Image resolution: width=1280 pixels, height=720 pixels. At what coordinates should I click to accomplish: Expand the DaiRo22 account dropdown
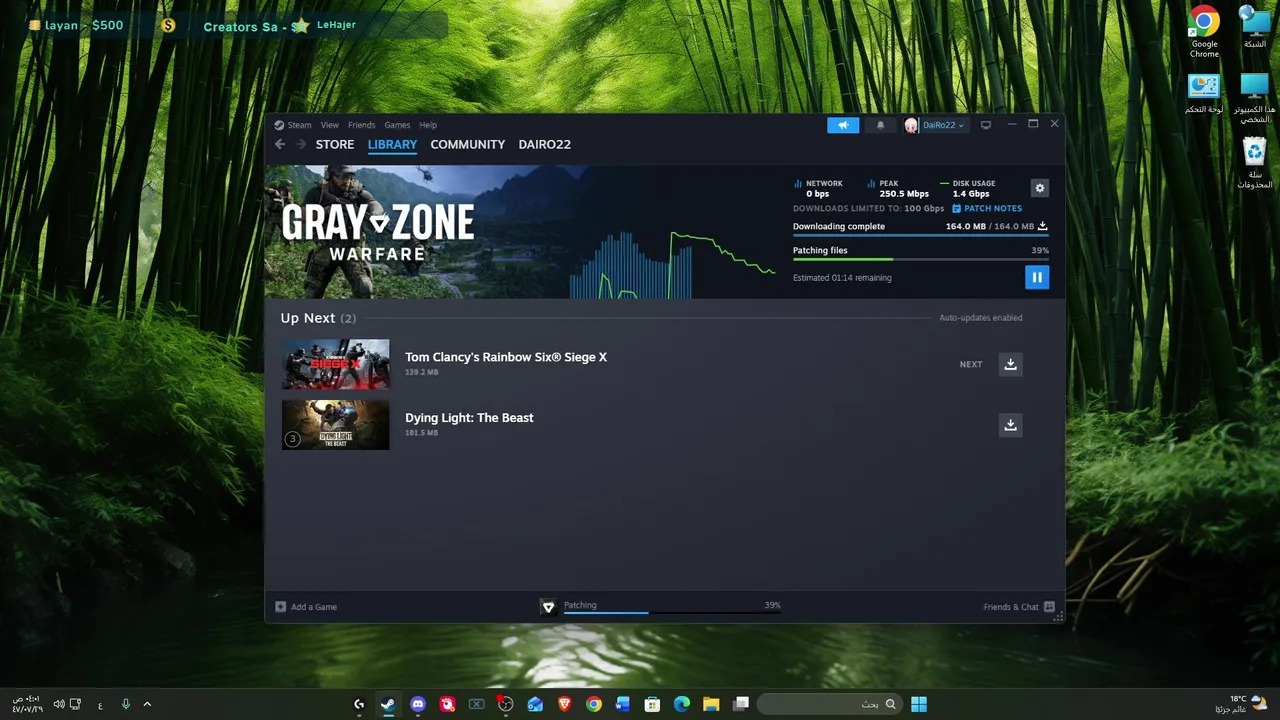pyautogui.click(x=936, y=125)
